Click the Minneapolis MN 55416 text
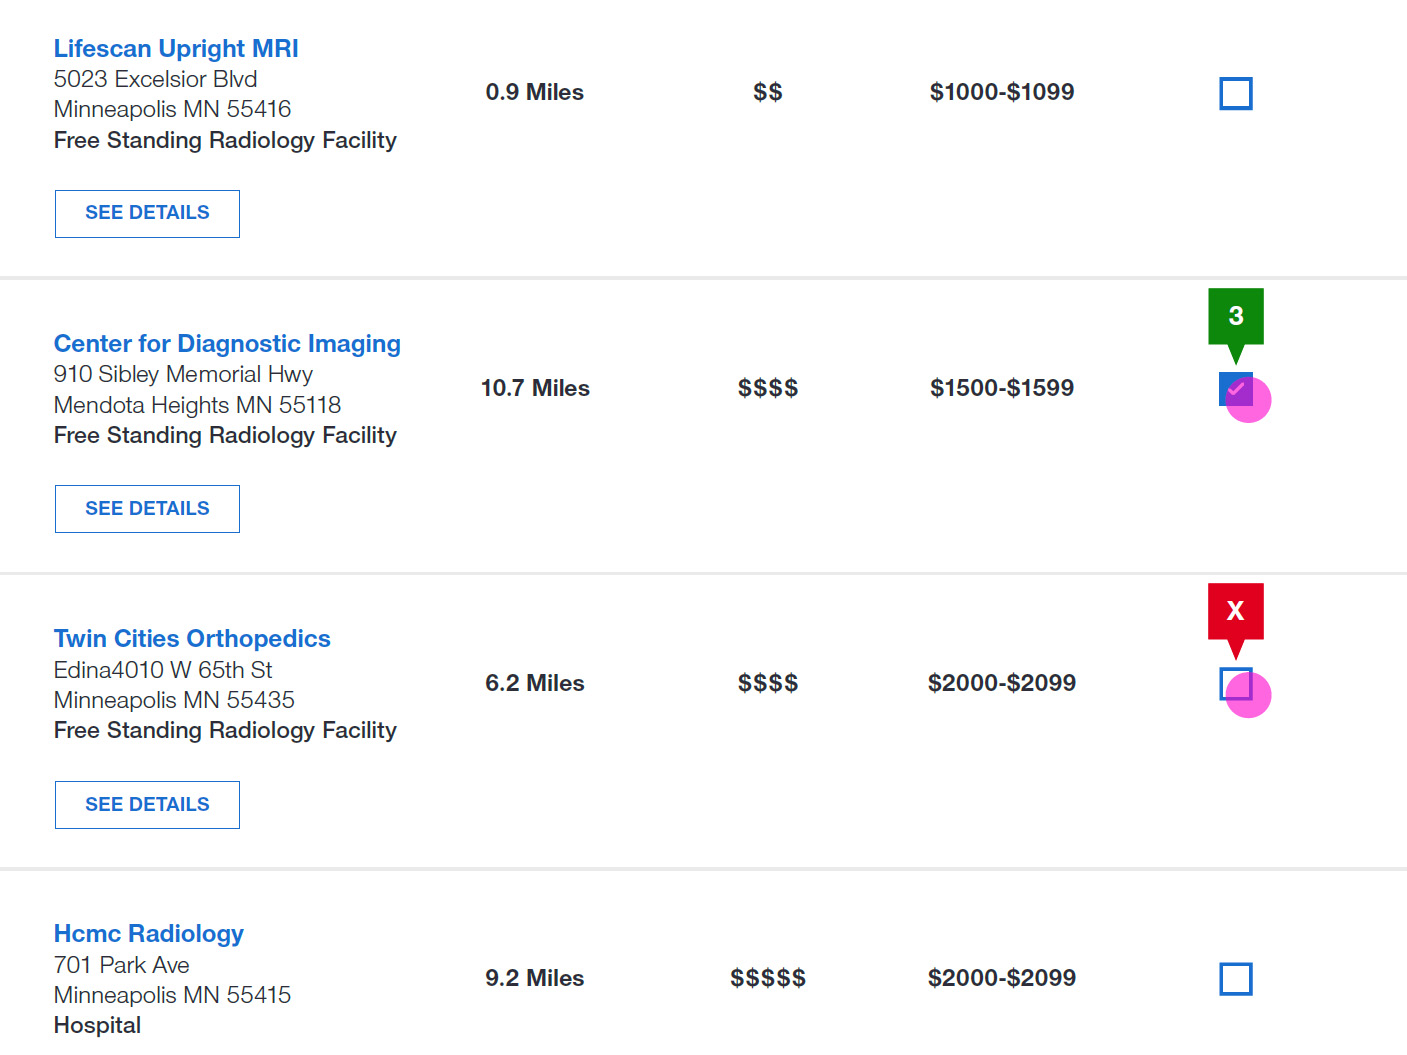The image size is (1407, 1055). [172, 109]
